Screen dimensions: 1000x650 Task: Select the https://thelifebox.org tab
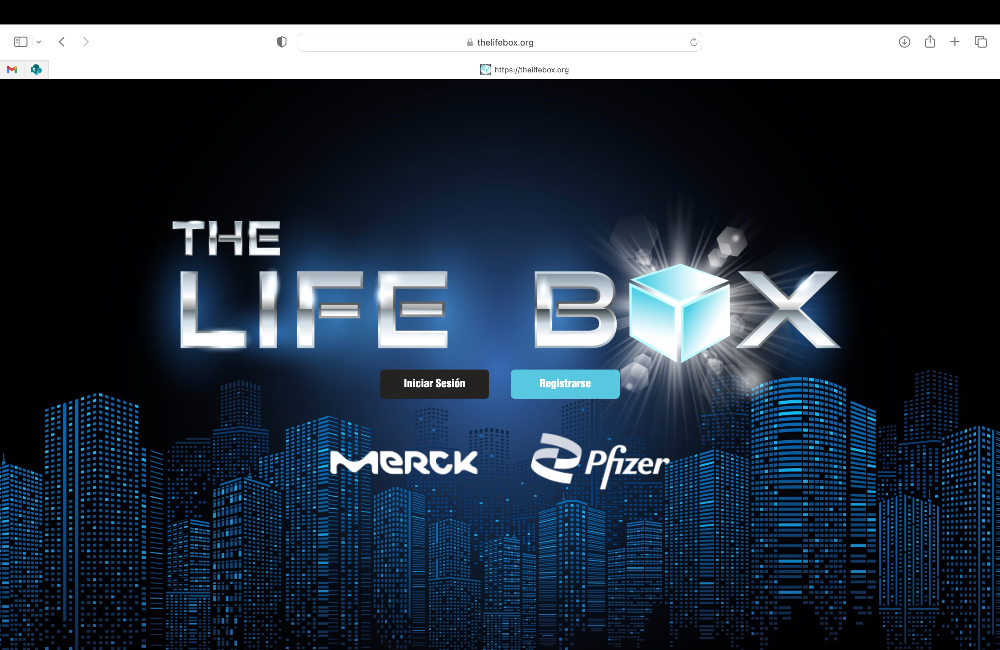[524, 70]
